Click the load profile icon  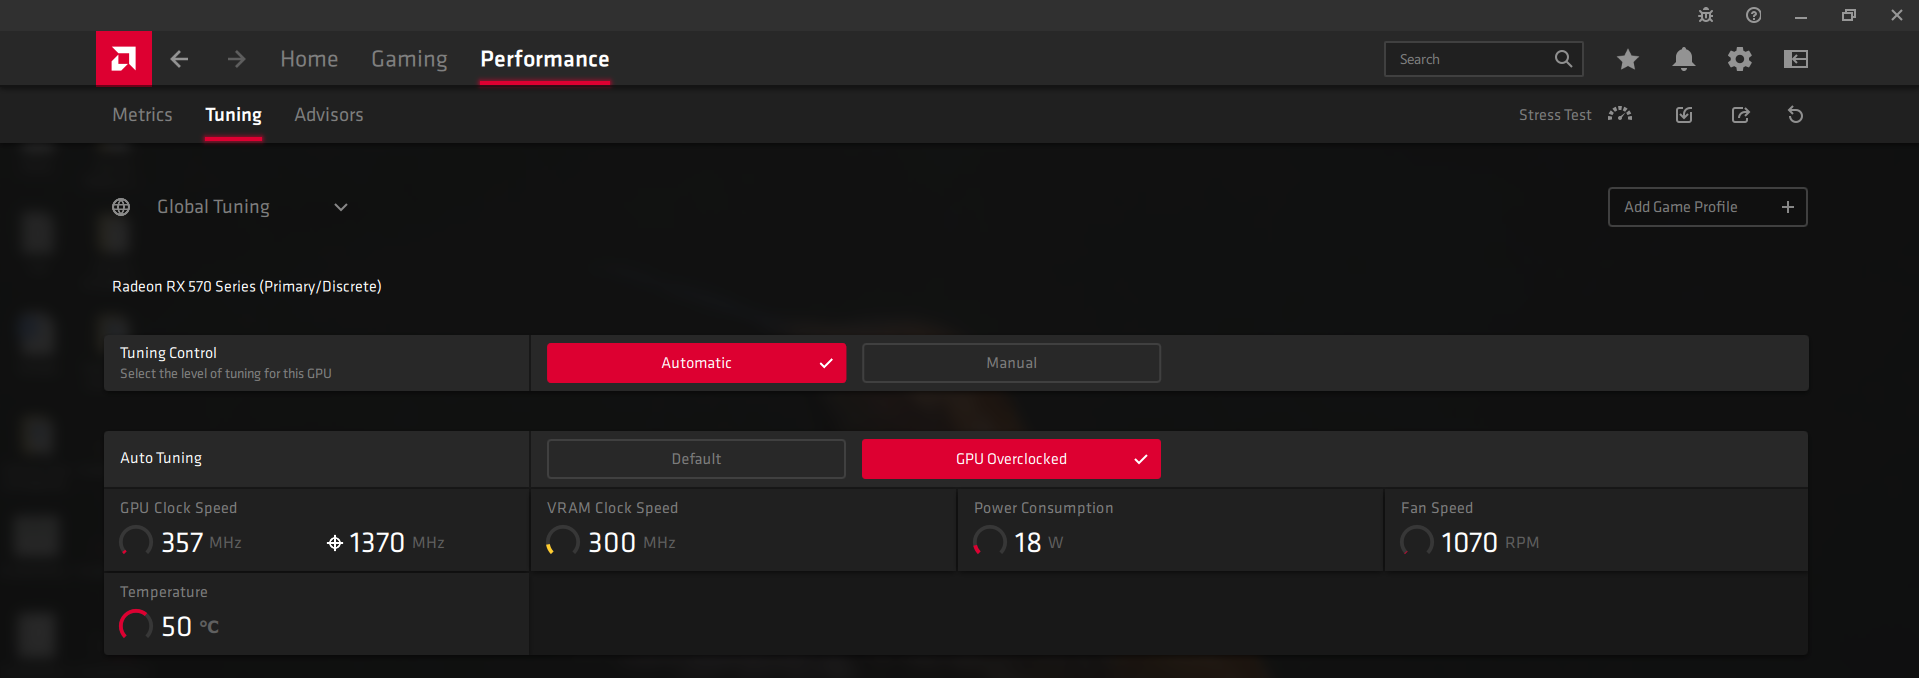[1684, 115]
